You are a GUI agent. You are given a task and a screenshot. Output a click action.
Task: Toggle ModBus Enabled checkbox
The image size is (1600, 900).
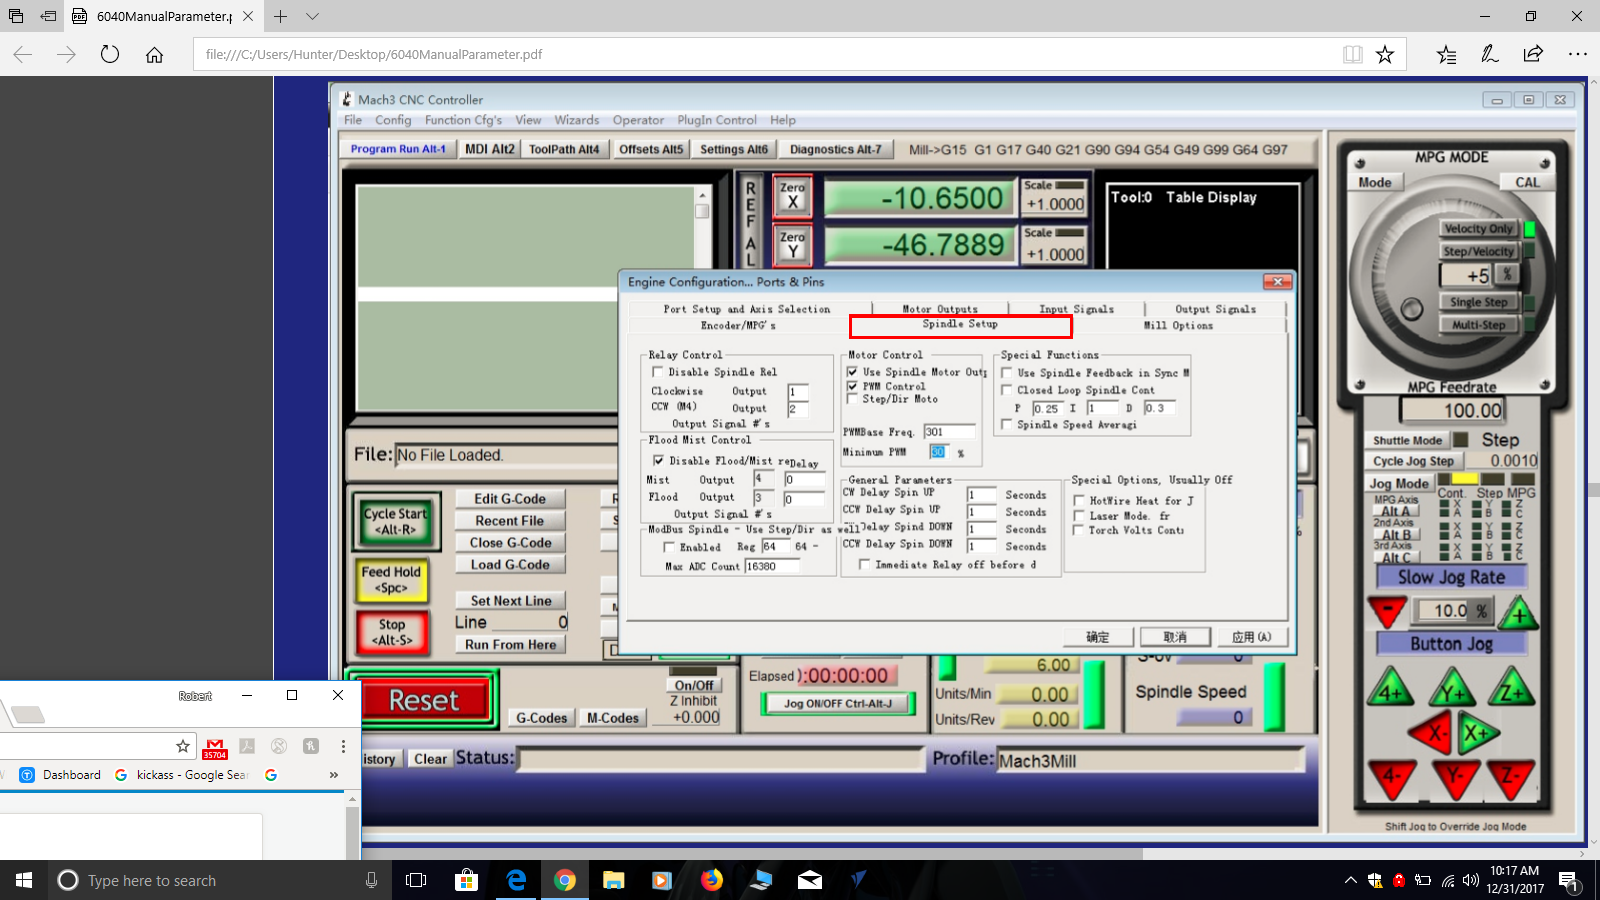pyautogui.click(x=668, y=547)
